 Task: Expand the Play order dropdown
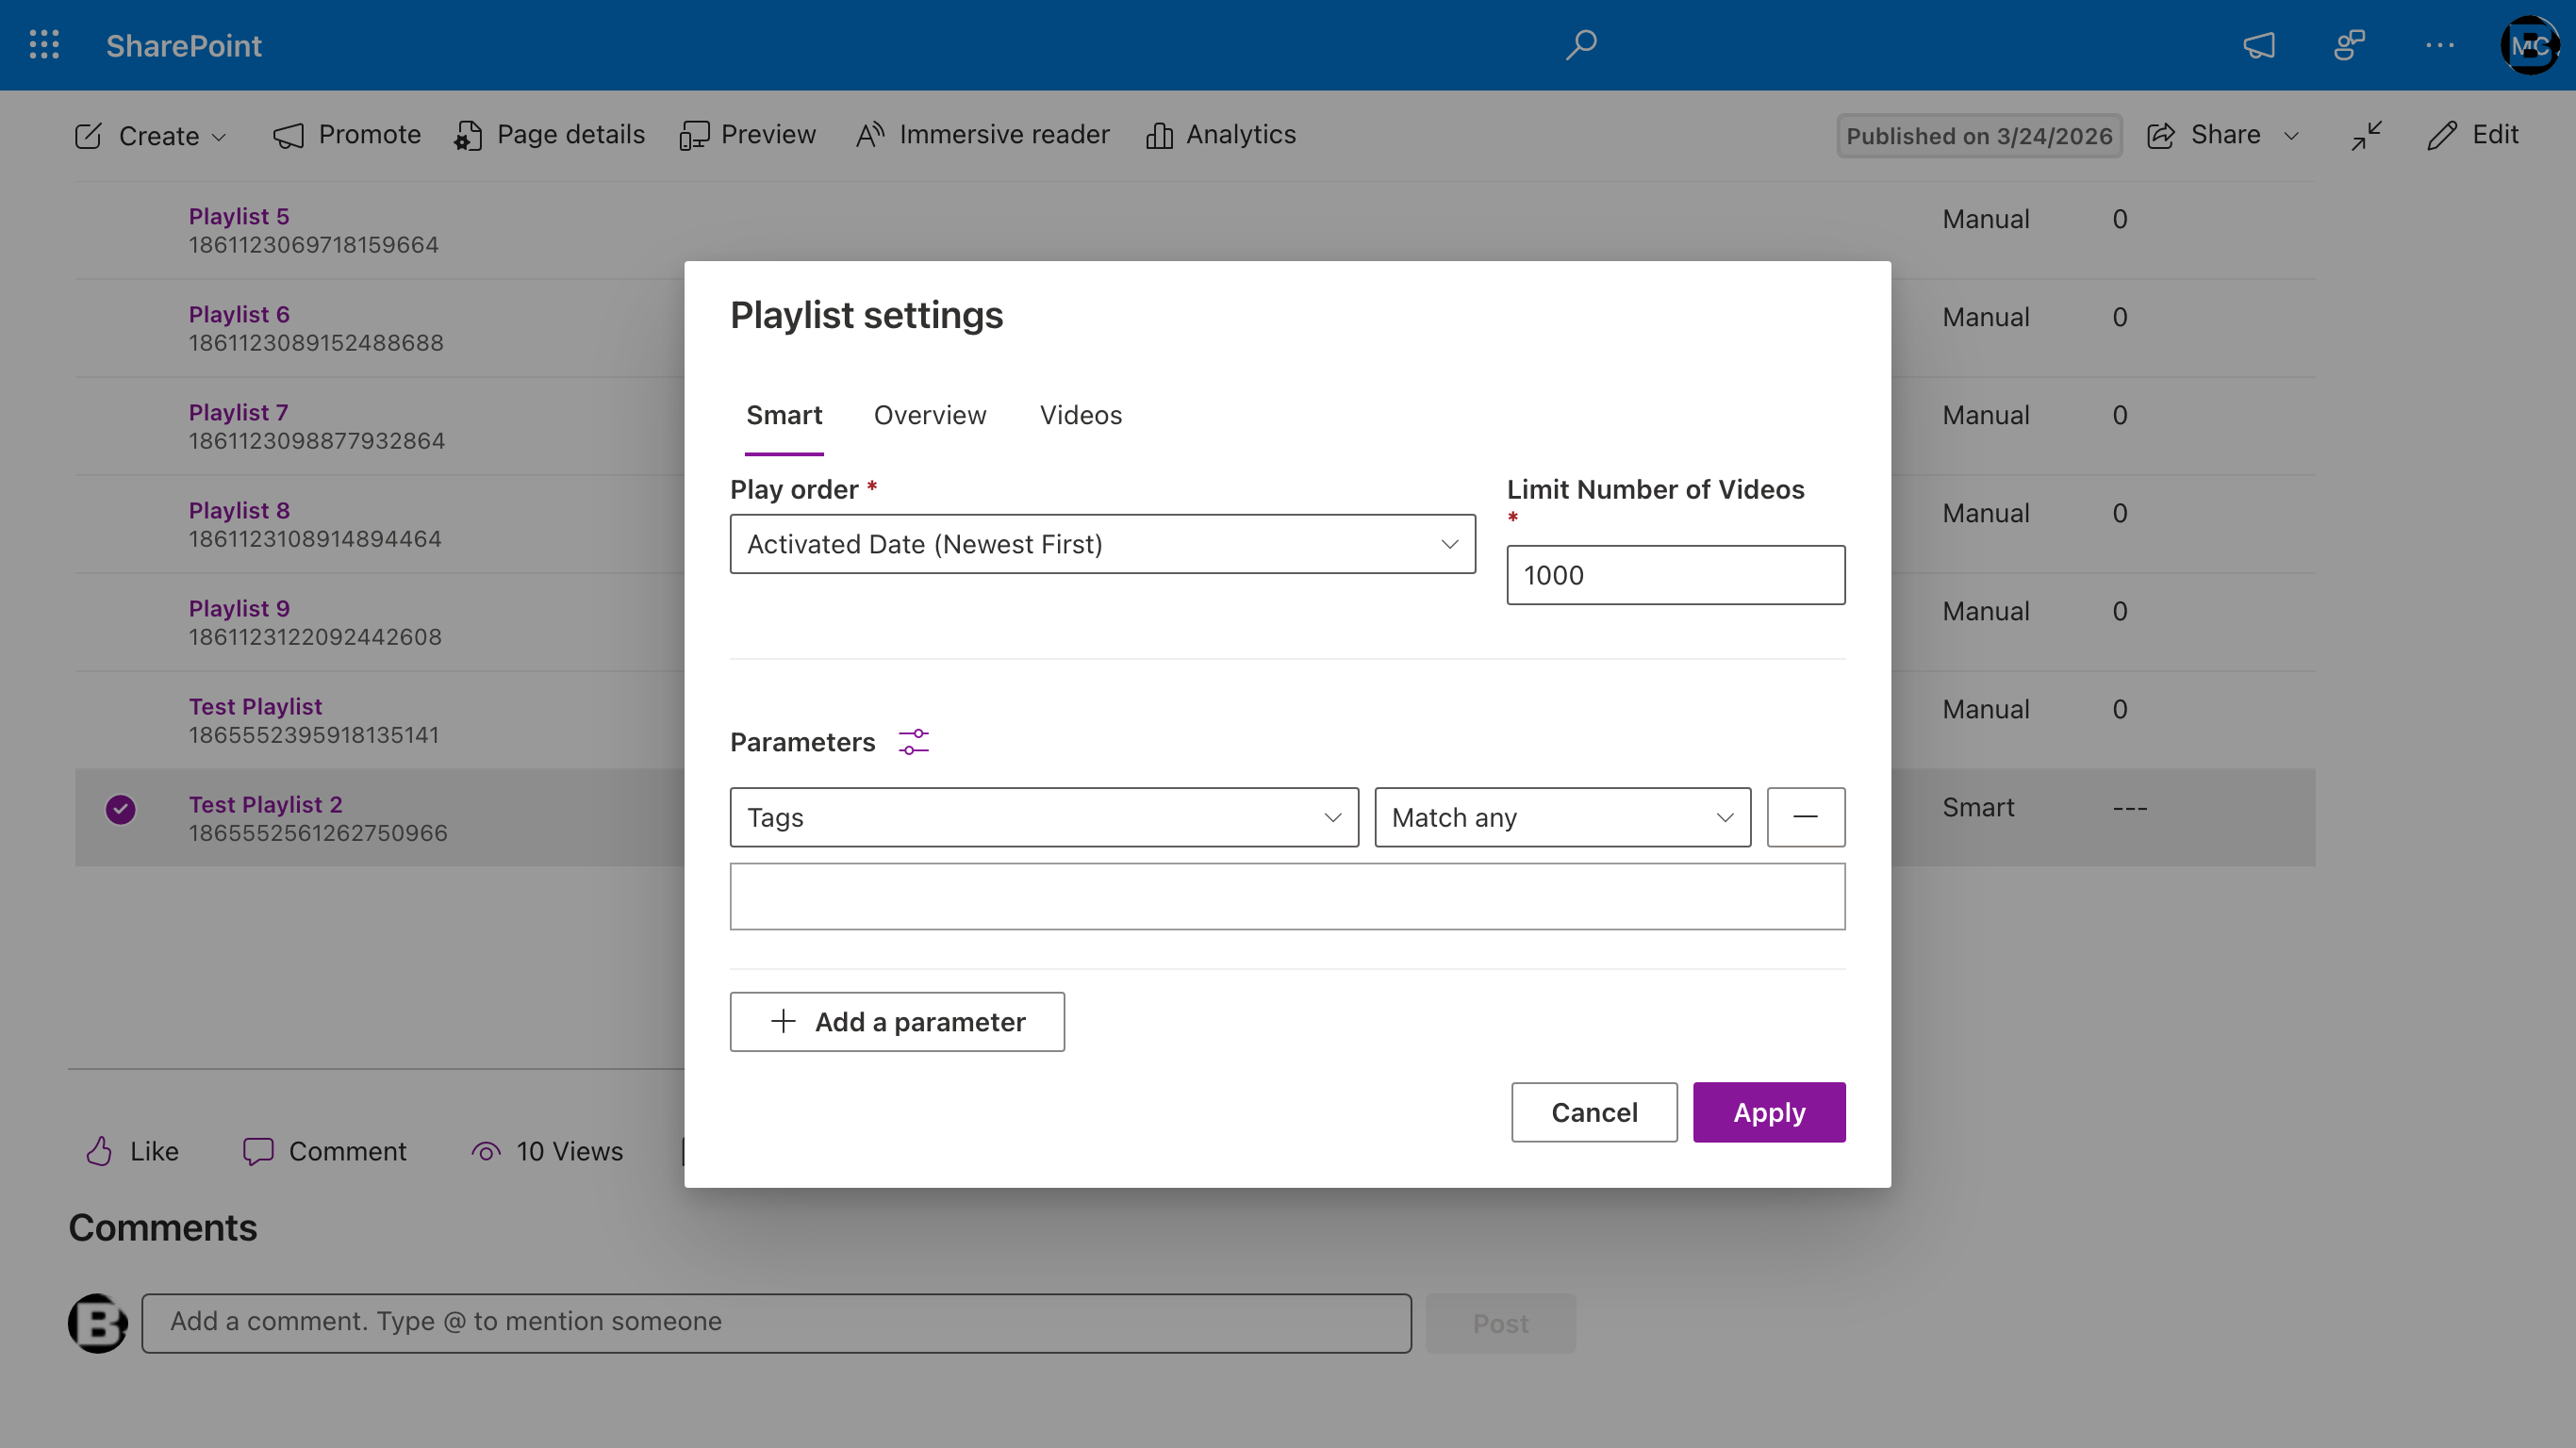[1102, 544]
